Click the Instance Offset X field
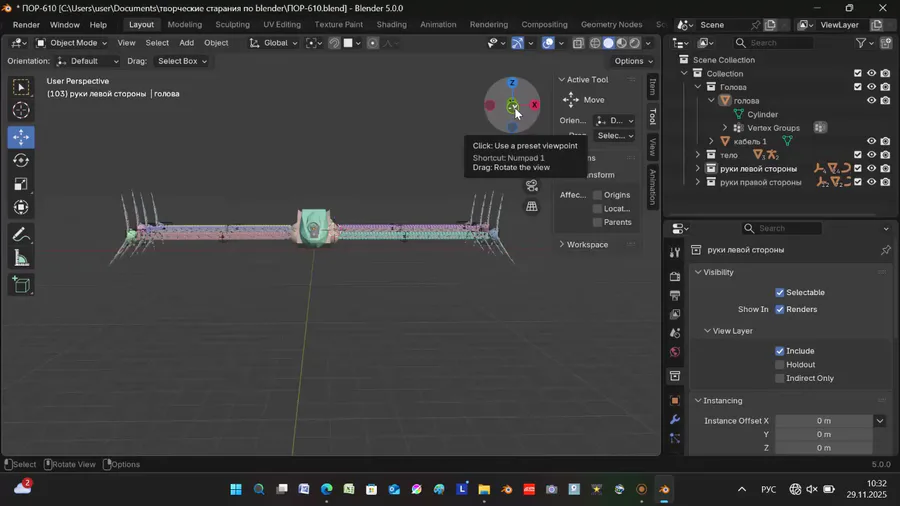Image resolution: width=900 pixels, height=506 pixels. (823, 421)
